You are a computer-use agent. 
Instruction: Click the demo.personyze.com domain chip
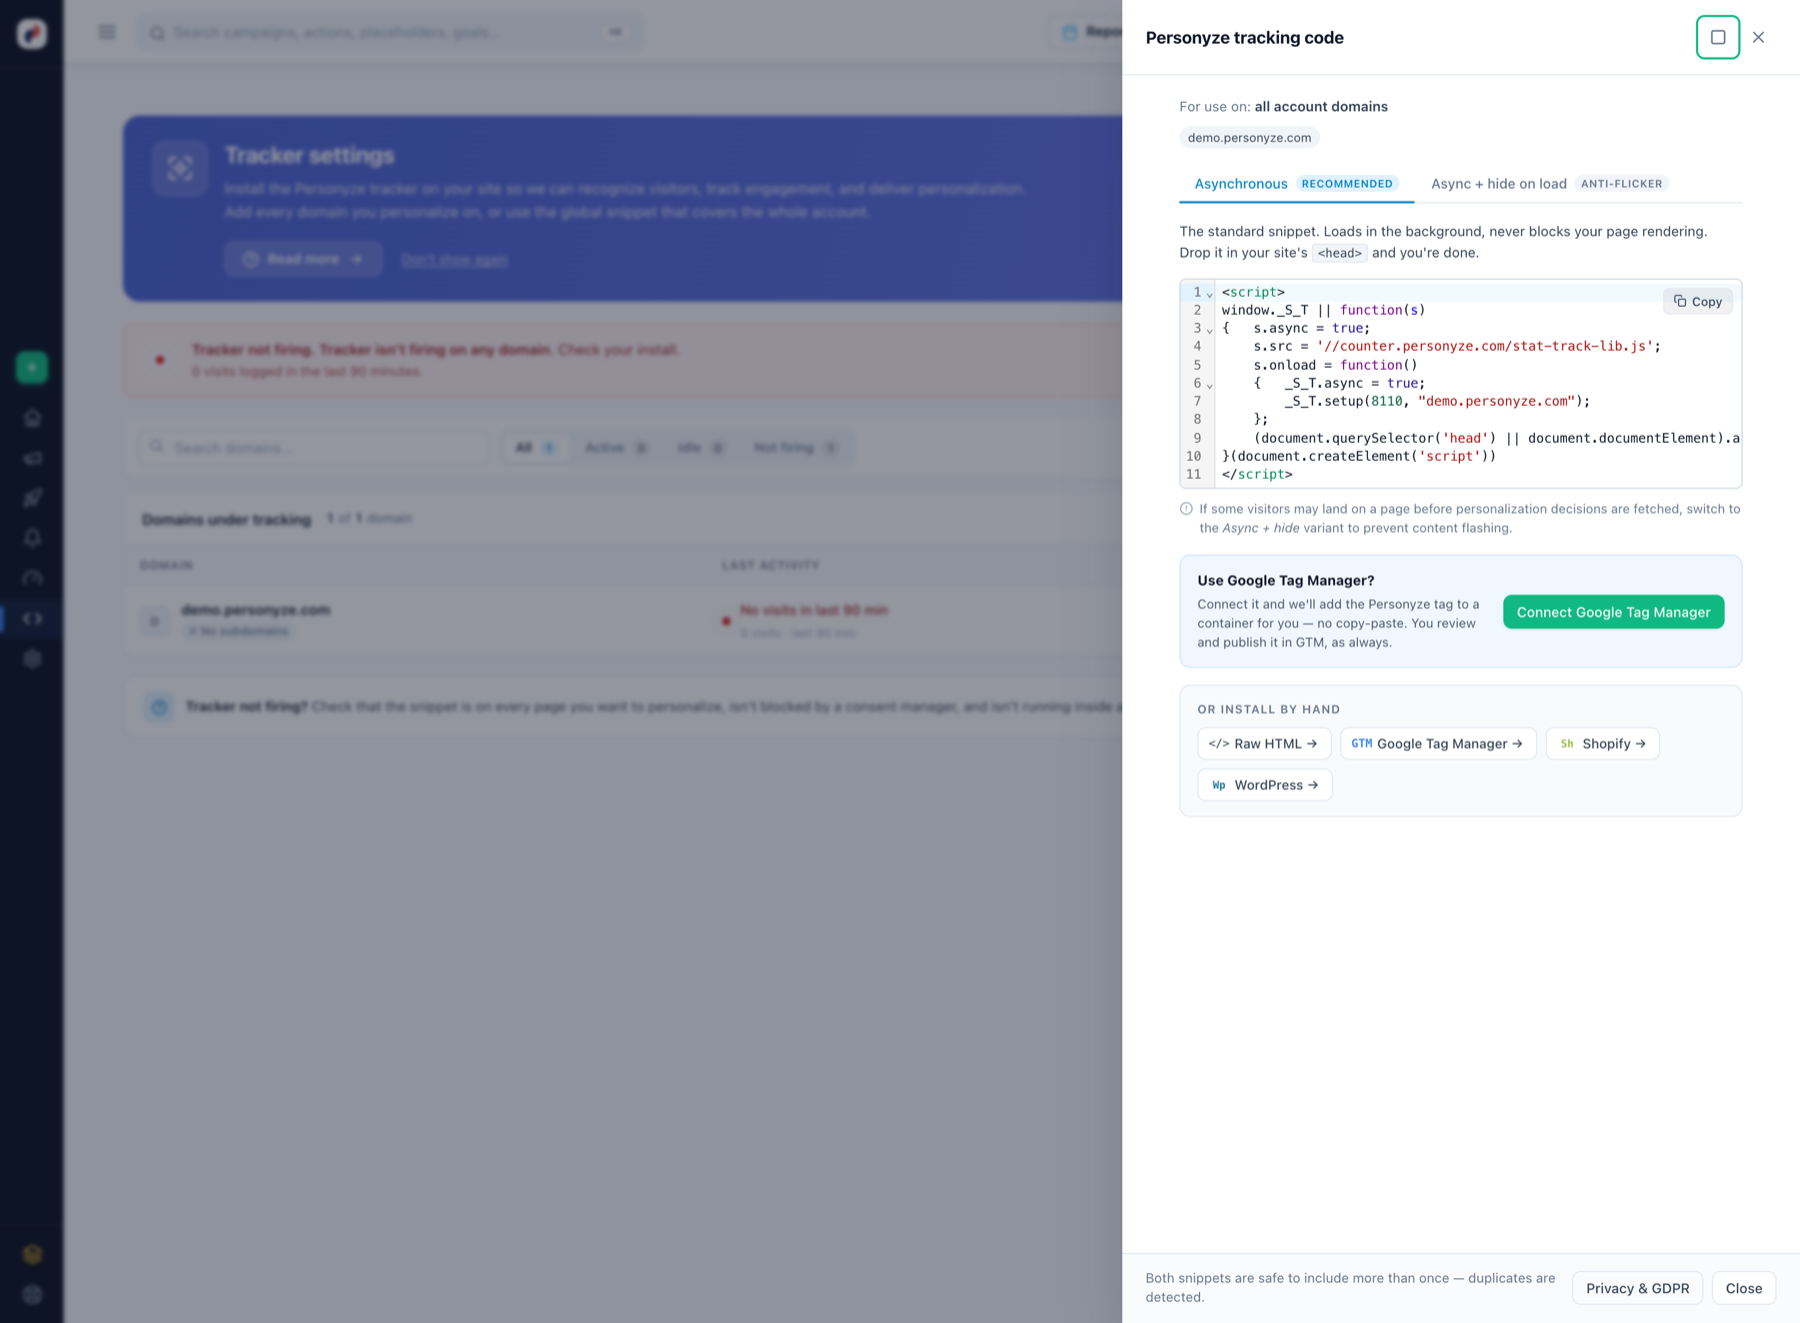1249,138
